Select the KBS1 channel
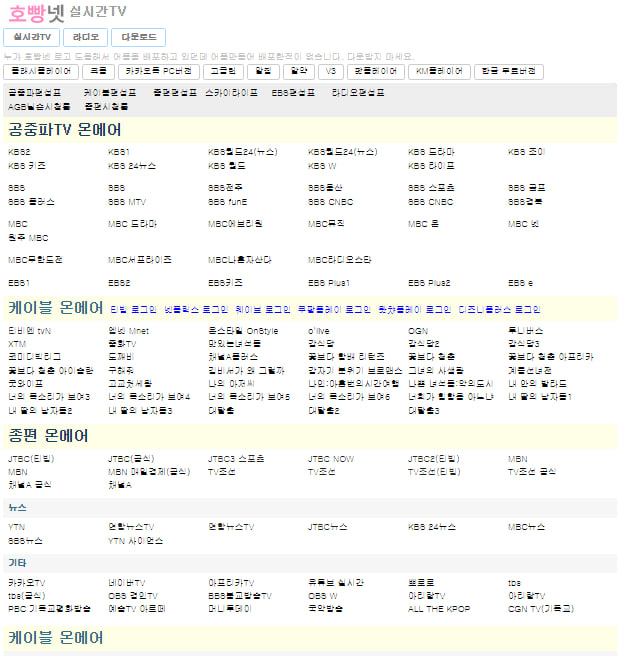The height and width of the screenshot is (656, 620). click(x=119, y=152)
